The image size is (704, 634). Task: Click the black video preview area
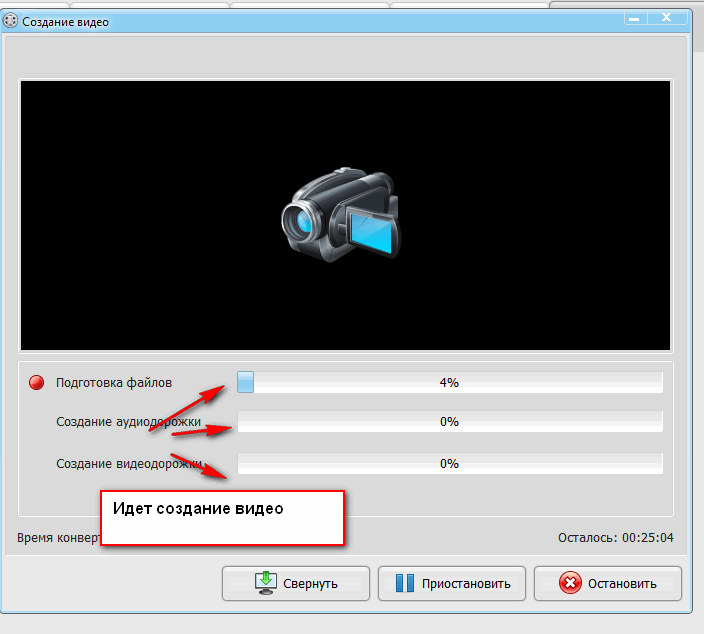(345, 215)
